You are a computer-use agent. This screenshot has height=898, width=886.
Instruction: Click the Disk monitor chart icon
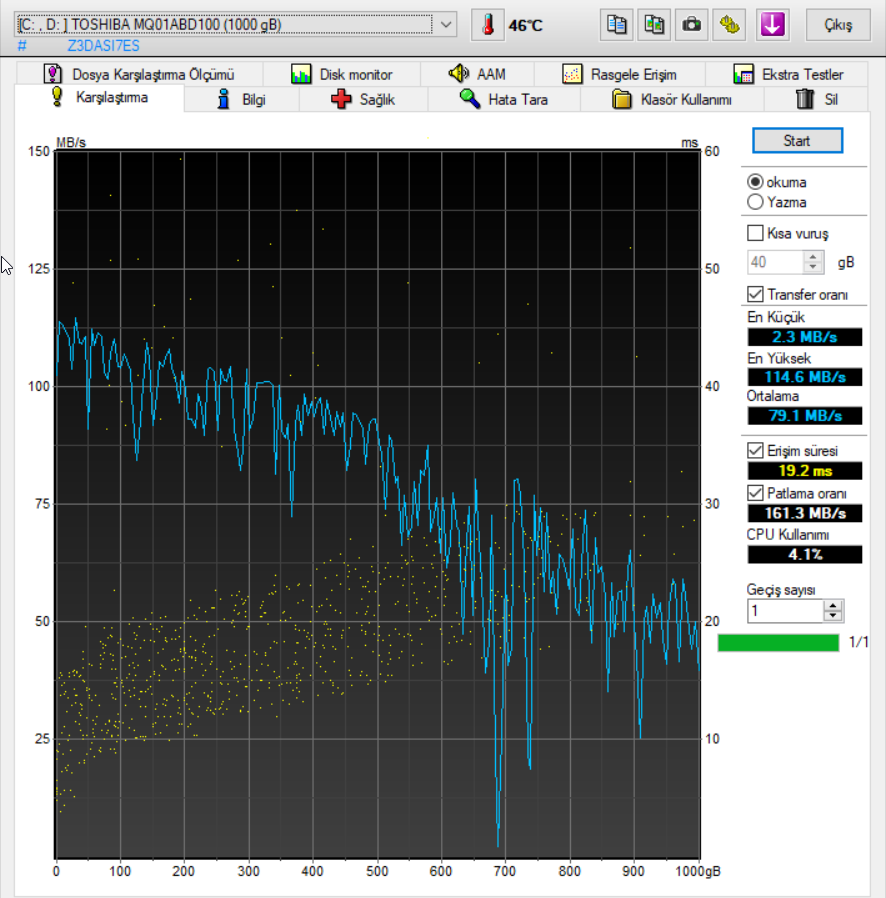coord(301,74)
